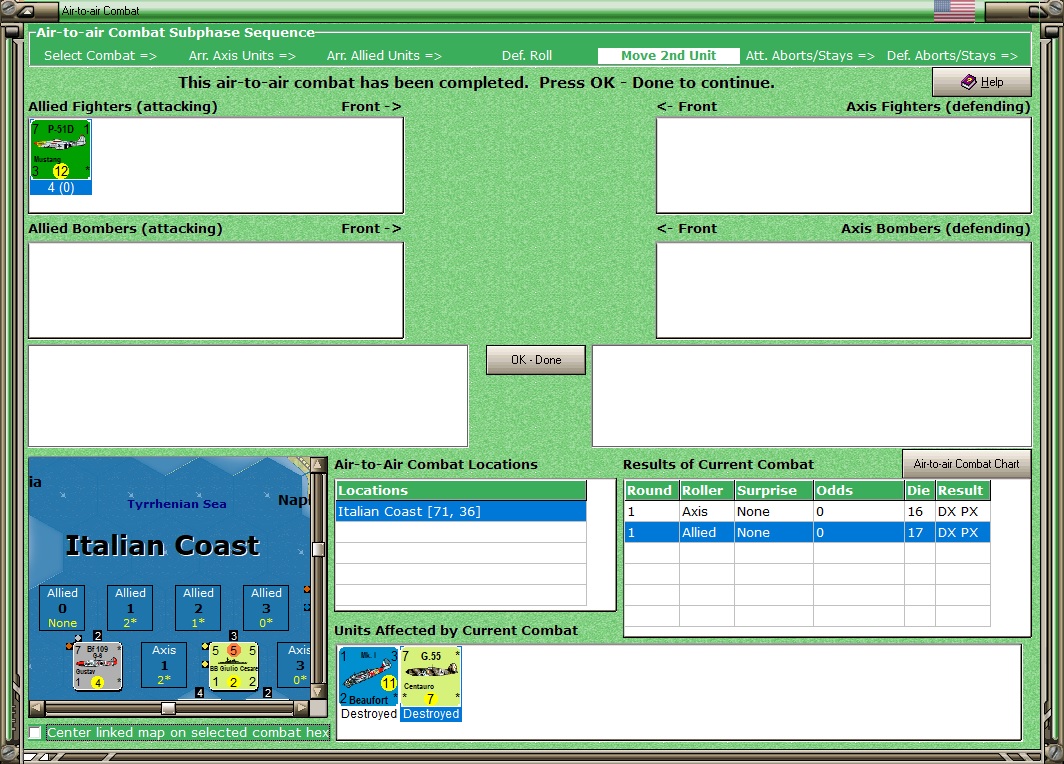The width and height of the screenshot is (1064, 764).
Task: Click the Allied 3 0* track box
Action: coord(266,608)
